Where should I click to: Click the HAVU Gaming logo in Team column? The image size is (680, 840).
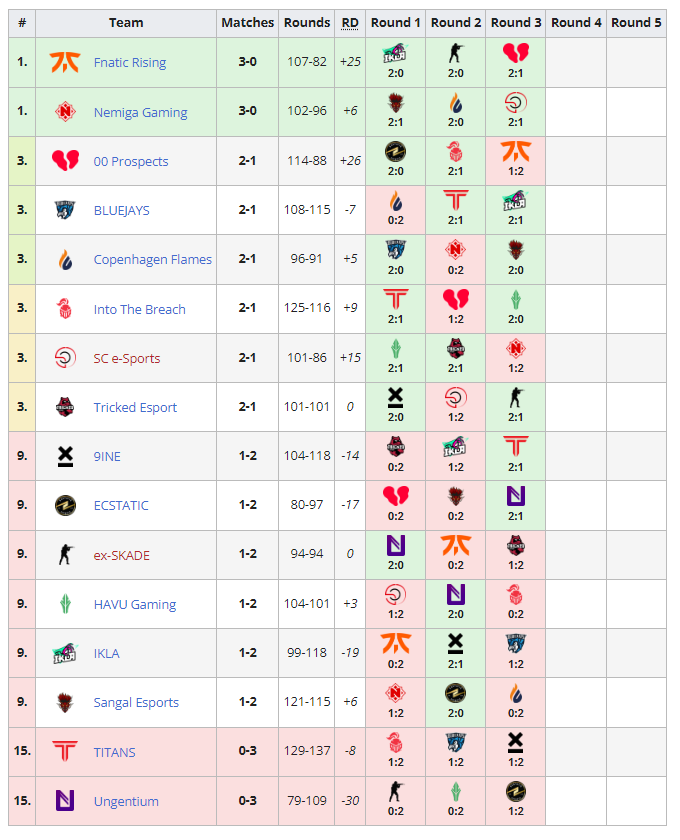pos(65,604)
